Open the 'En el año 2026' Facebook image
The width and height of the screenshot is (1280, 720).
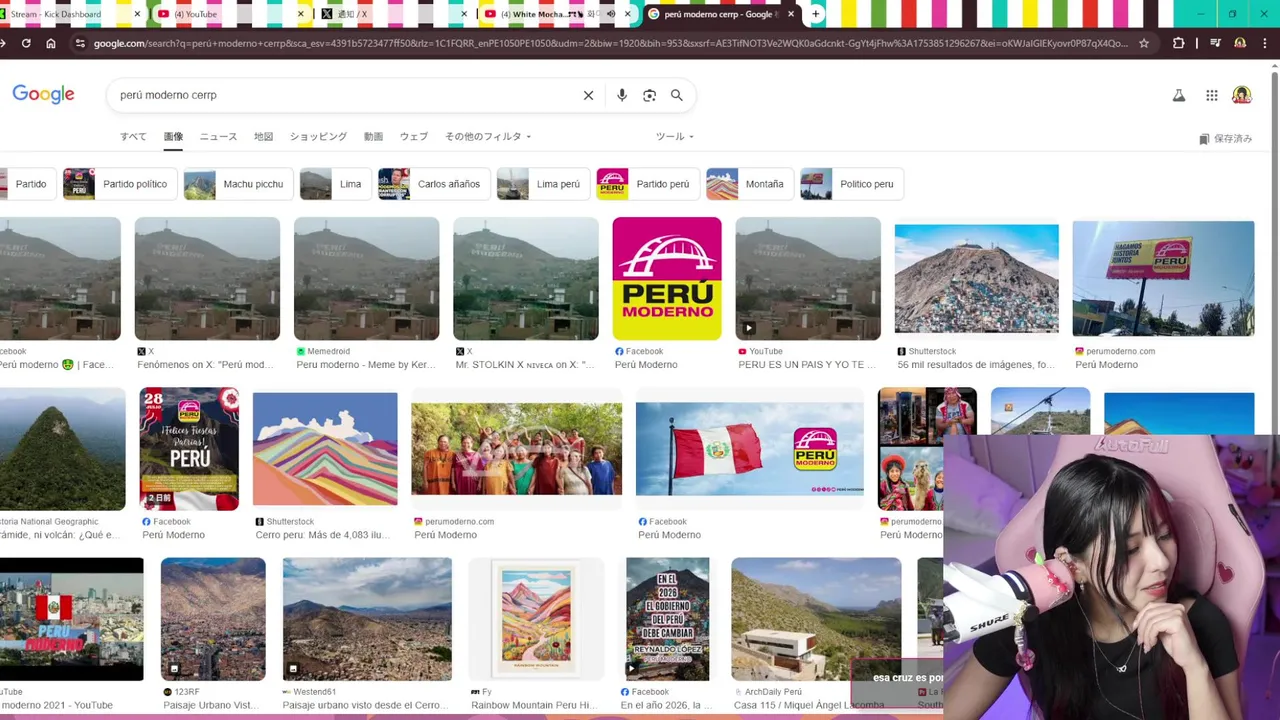coord(667,619)
